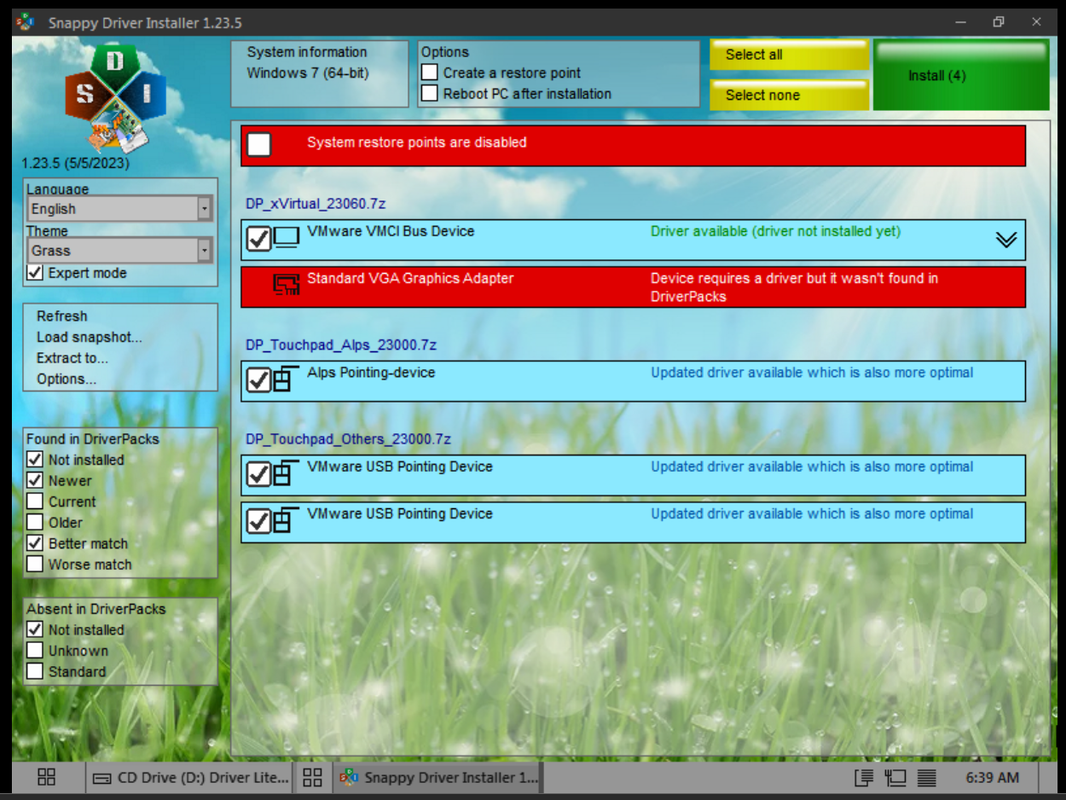Uncheck the first VMware USB Pointing Device
The height and width of the screenshot is (800, 1066).
tap(259, 474)
